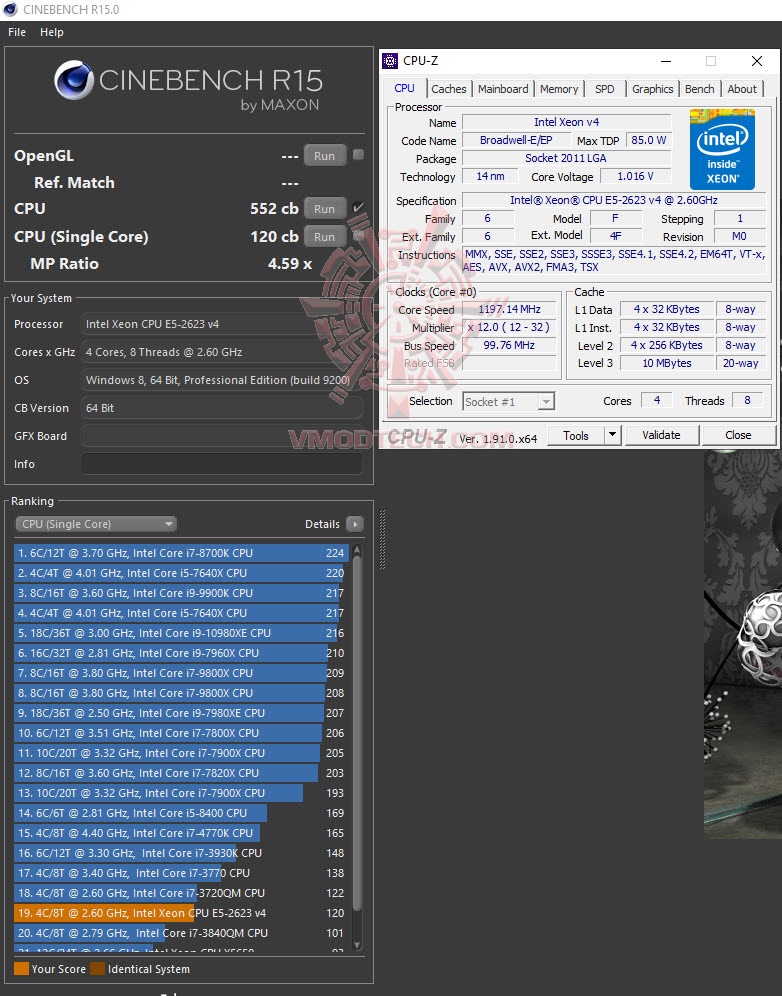Screen dimensions: 782x996
Task: Open the CPU (Single Core) ranking dropdown
Action: click(x=96, y=524)
